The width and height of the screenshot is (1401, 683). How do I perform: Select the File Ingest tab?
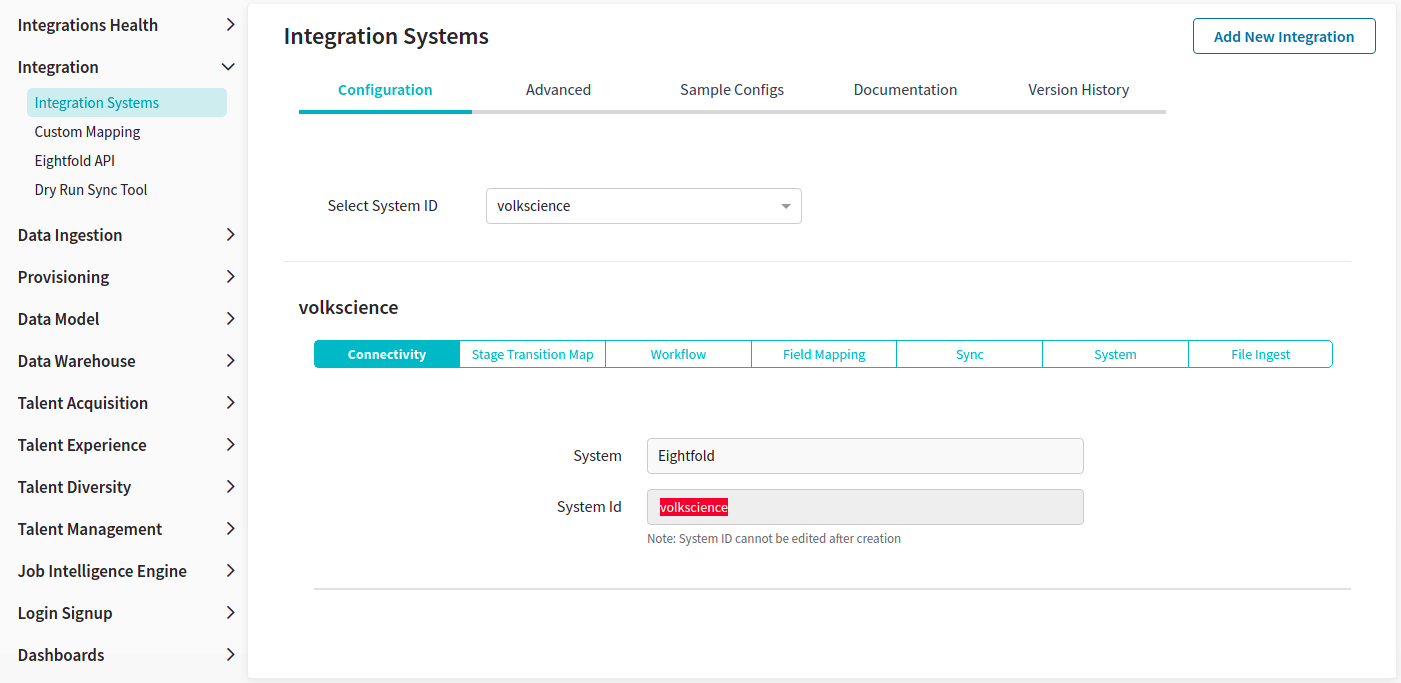(x=1261, y=354)
